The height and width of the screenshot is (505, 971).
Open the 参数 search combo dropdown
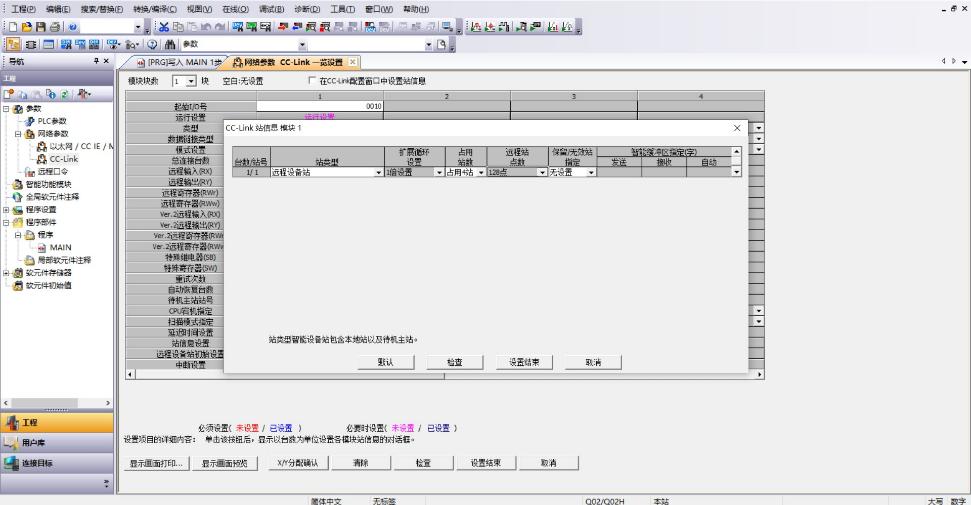pos(302,45)
